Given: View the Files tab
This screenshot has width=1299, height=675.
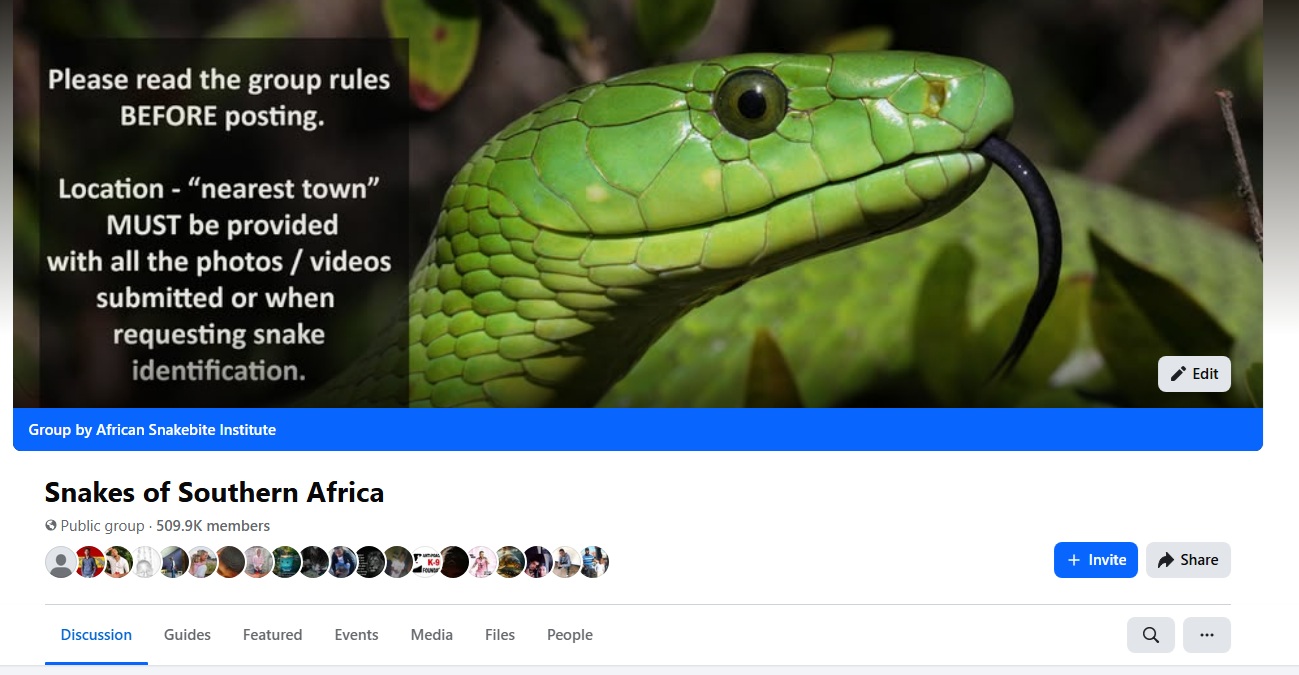Looking at the screenshot, I should tap(500, 635).
